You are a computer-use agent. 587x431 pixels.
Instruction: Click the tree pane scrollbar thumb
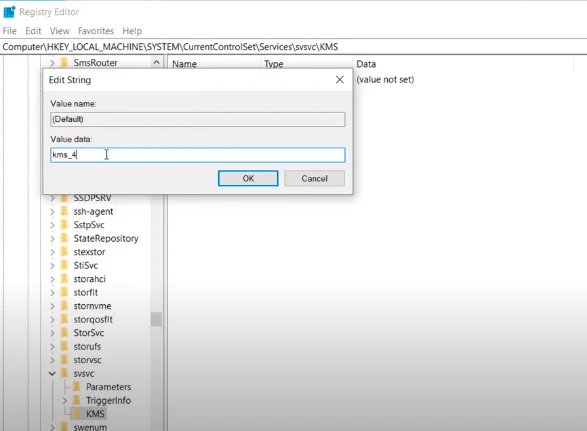coord(156,319)
